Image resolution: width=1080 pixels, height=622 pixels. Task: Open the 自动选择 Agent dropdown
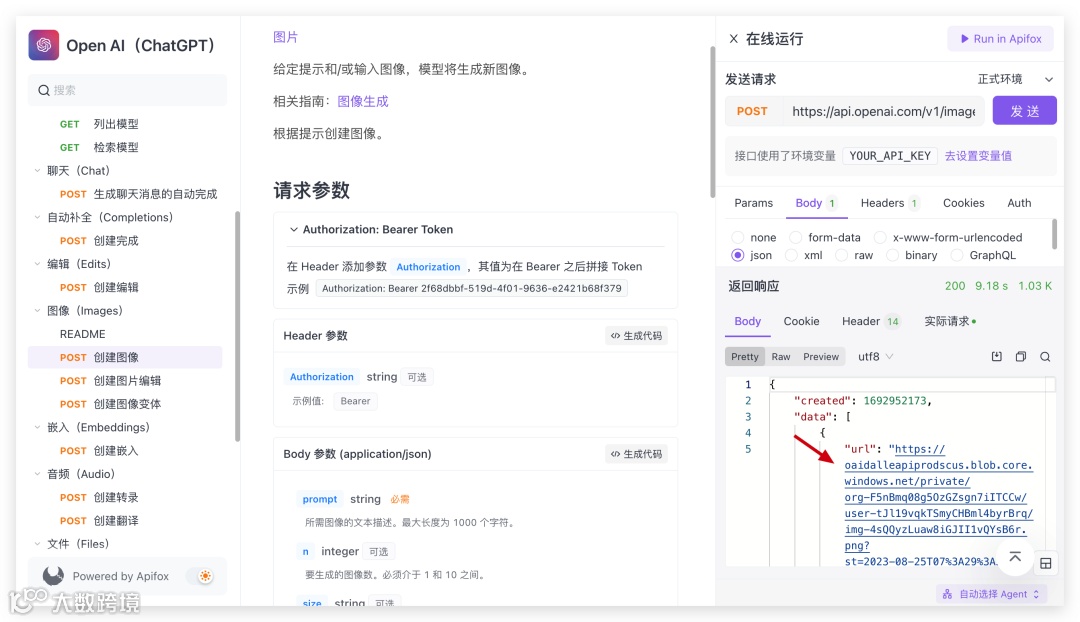[991, 594]
